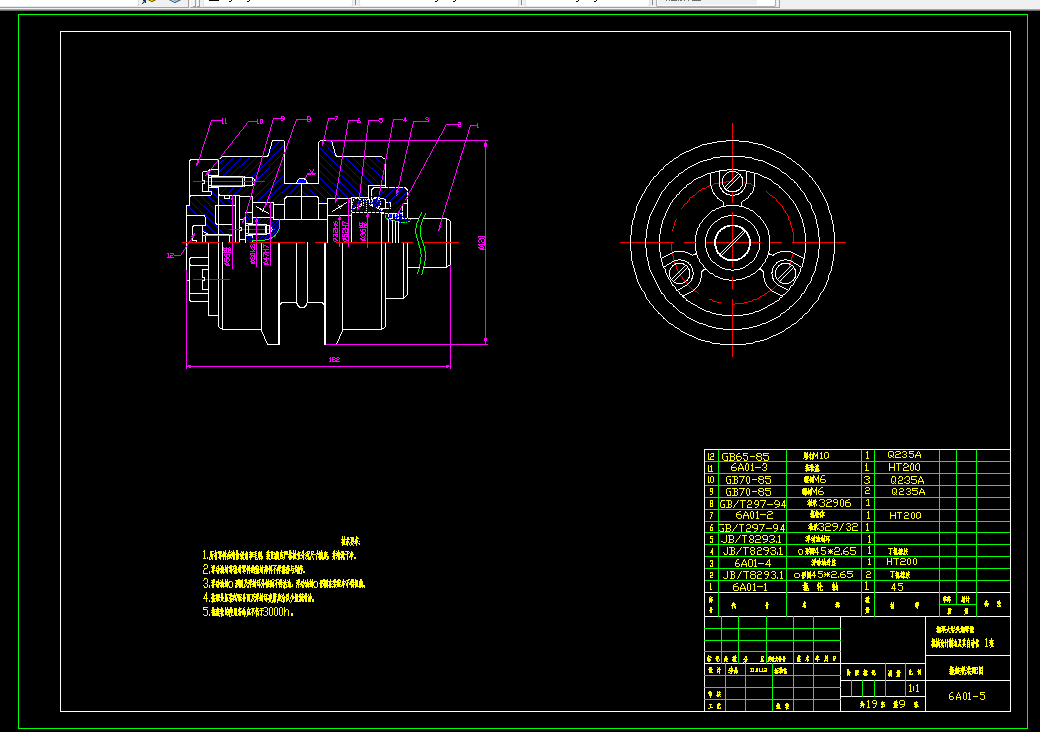
Task: Select GB70-85 in parts list row 10
Action: [748, 479]
